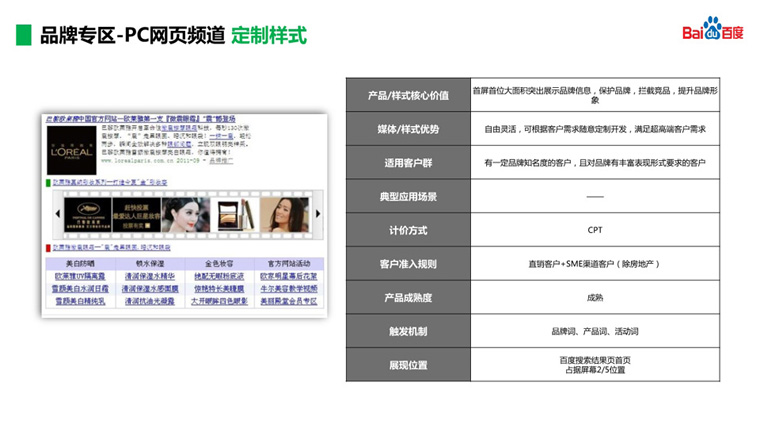This screenshot has width=760, height=428.
Task: Select the 展现位置 header cell
Action: tap(408, 365)
